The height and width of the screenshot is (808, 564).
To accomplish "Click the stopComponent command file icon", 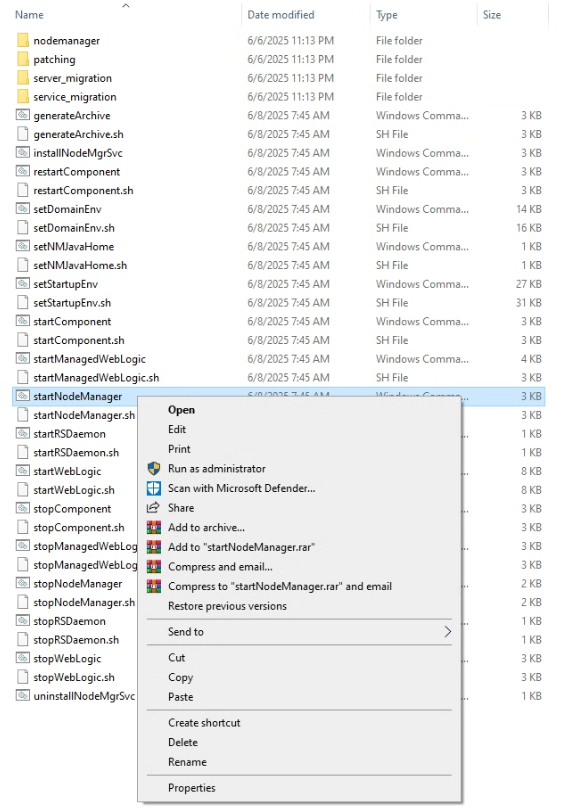I will [x=23, y=509].
